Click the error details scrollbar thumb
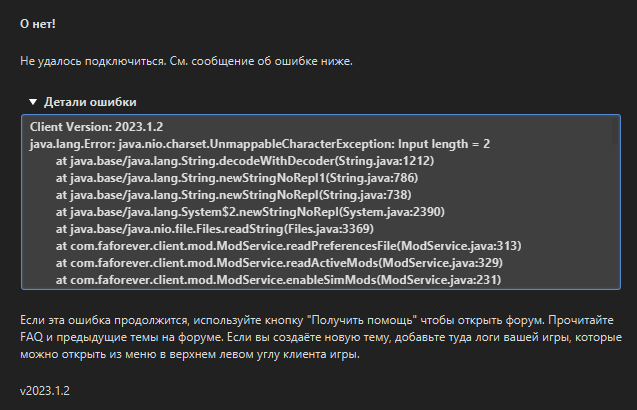This screenshot has height=410, width=637. (x=615, y=132)
